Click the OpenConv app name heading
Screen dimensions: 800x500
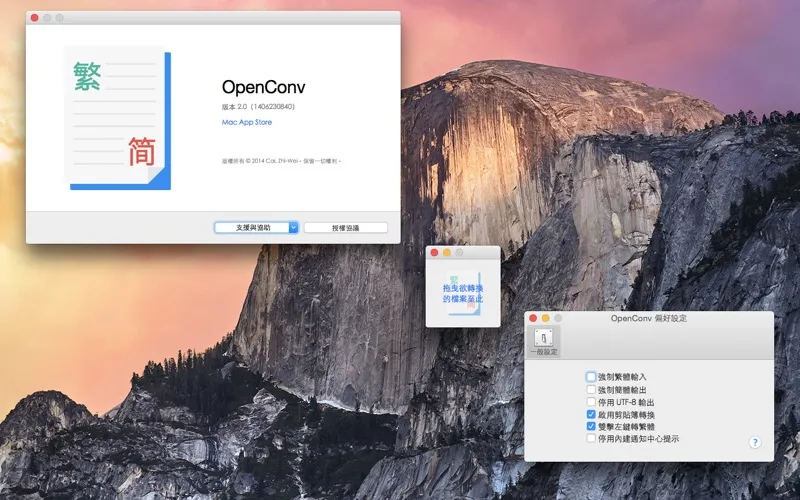click(264, 87)
